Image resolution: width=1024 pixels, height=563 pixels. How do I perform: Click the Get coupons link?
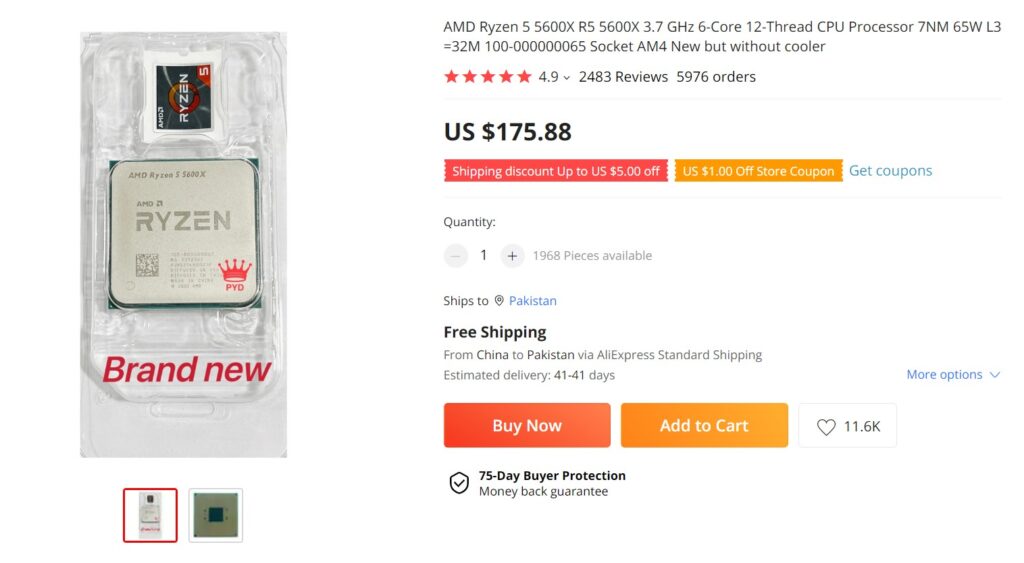point(890,171)
